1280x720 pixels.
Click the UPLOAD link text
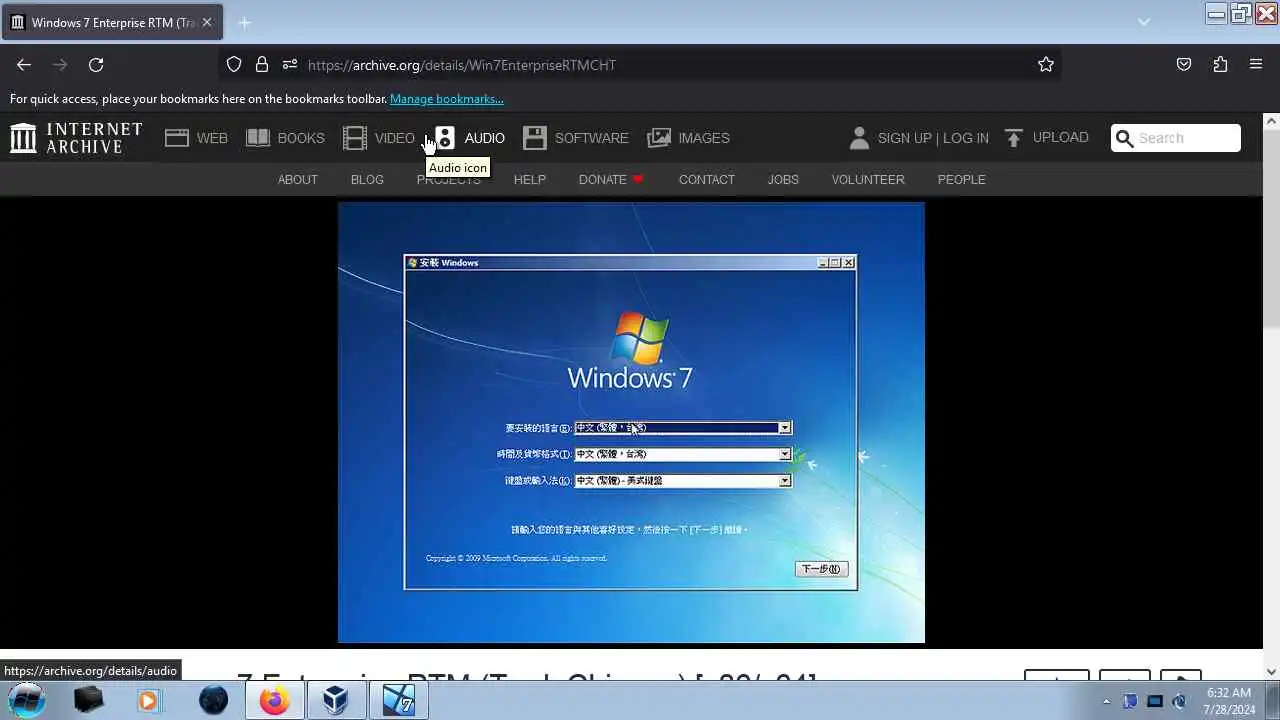[1061, 138]
